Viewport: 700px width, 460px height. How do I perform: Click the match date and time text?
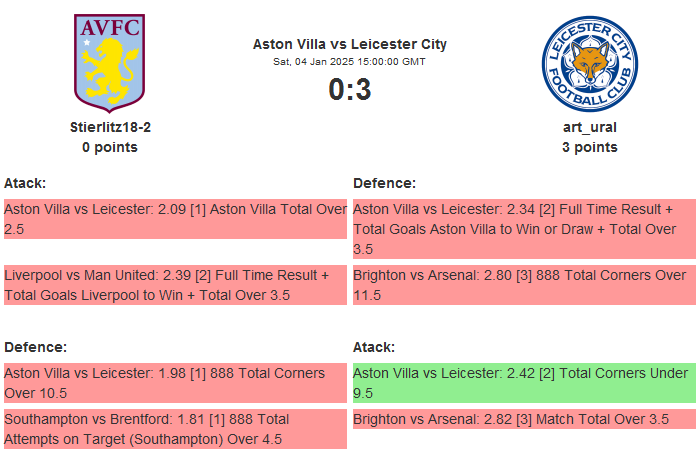tap(350, 62)
